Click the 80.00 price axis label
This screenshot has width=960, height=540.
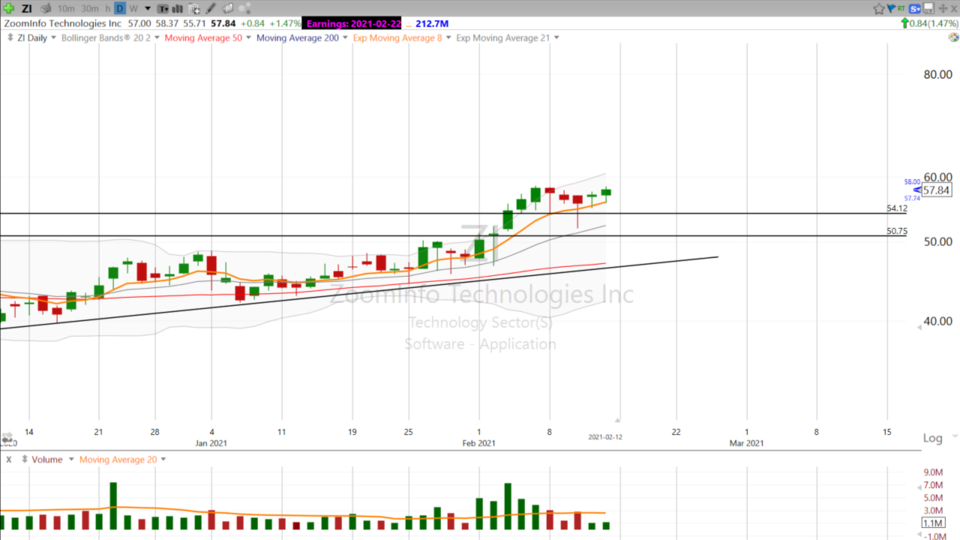pos(938,75)
